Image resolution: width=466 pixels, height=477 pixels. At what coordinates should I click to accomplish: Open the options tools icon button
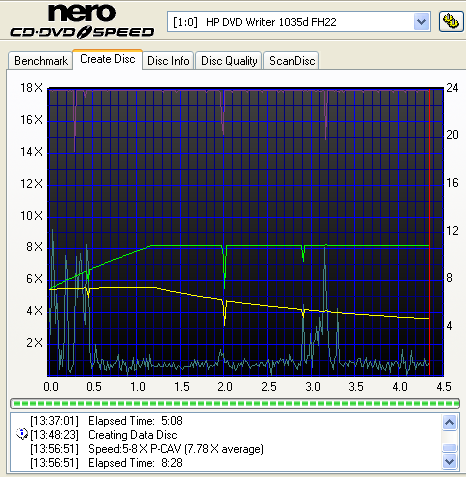451,22
